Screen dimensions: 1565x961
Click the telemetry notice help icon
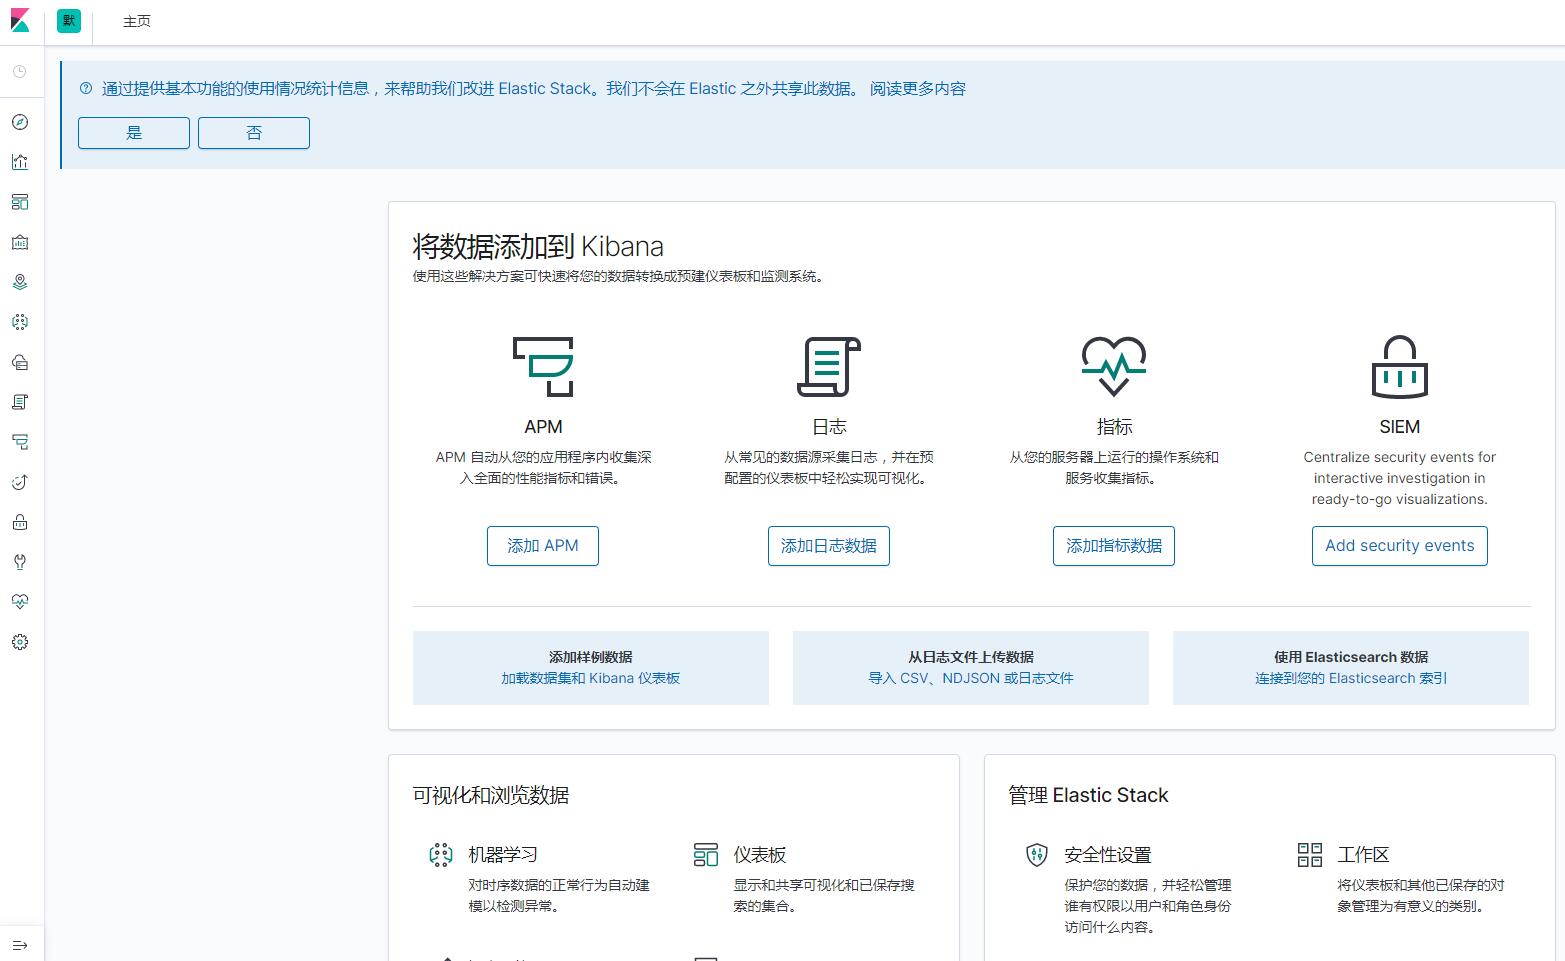pos(86,88)
